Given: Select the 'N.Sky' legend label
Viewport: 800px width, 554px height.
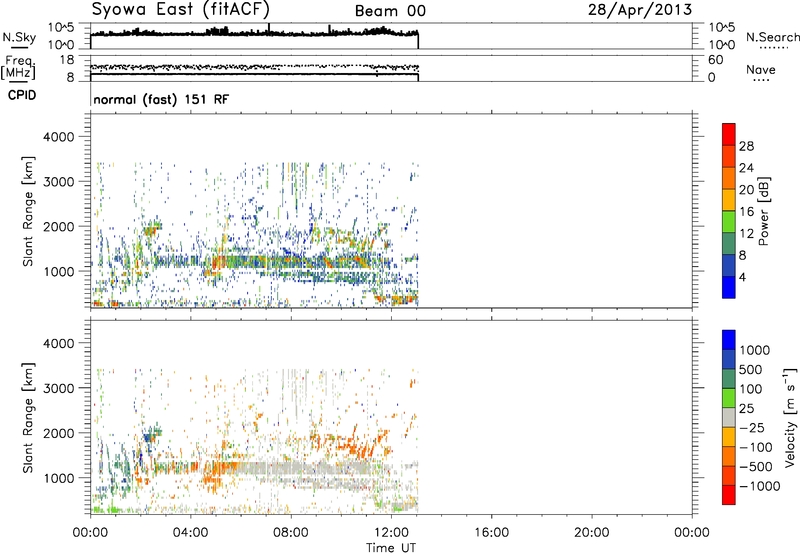Looking at the screenshot, I should [19, 37].
